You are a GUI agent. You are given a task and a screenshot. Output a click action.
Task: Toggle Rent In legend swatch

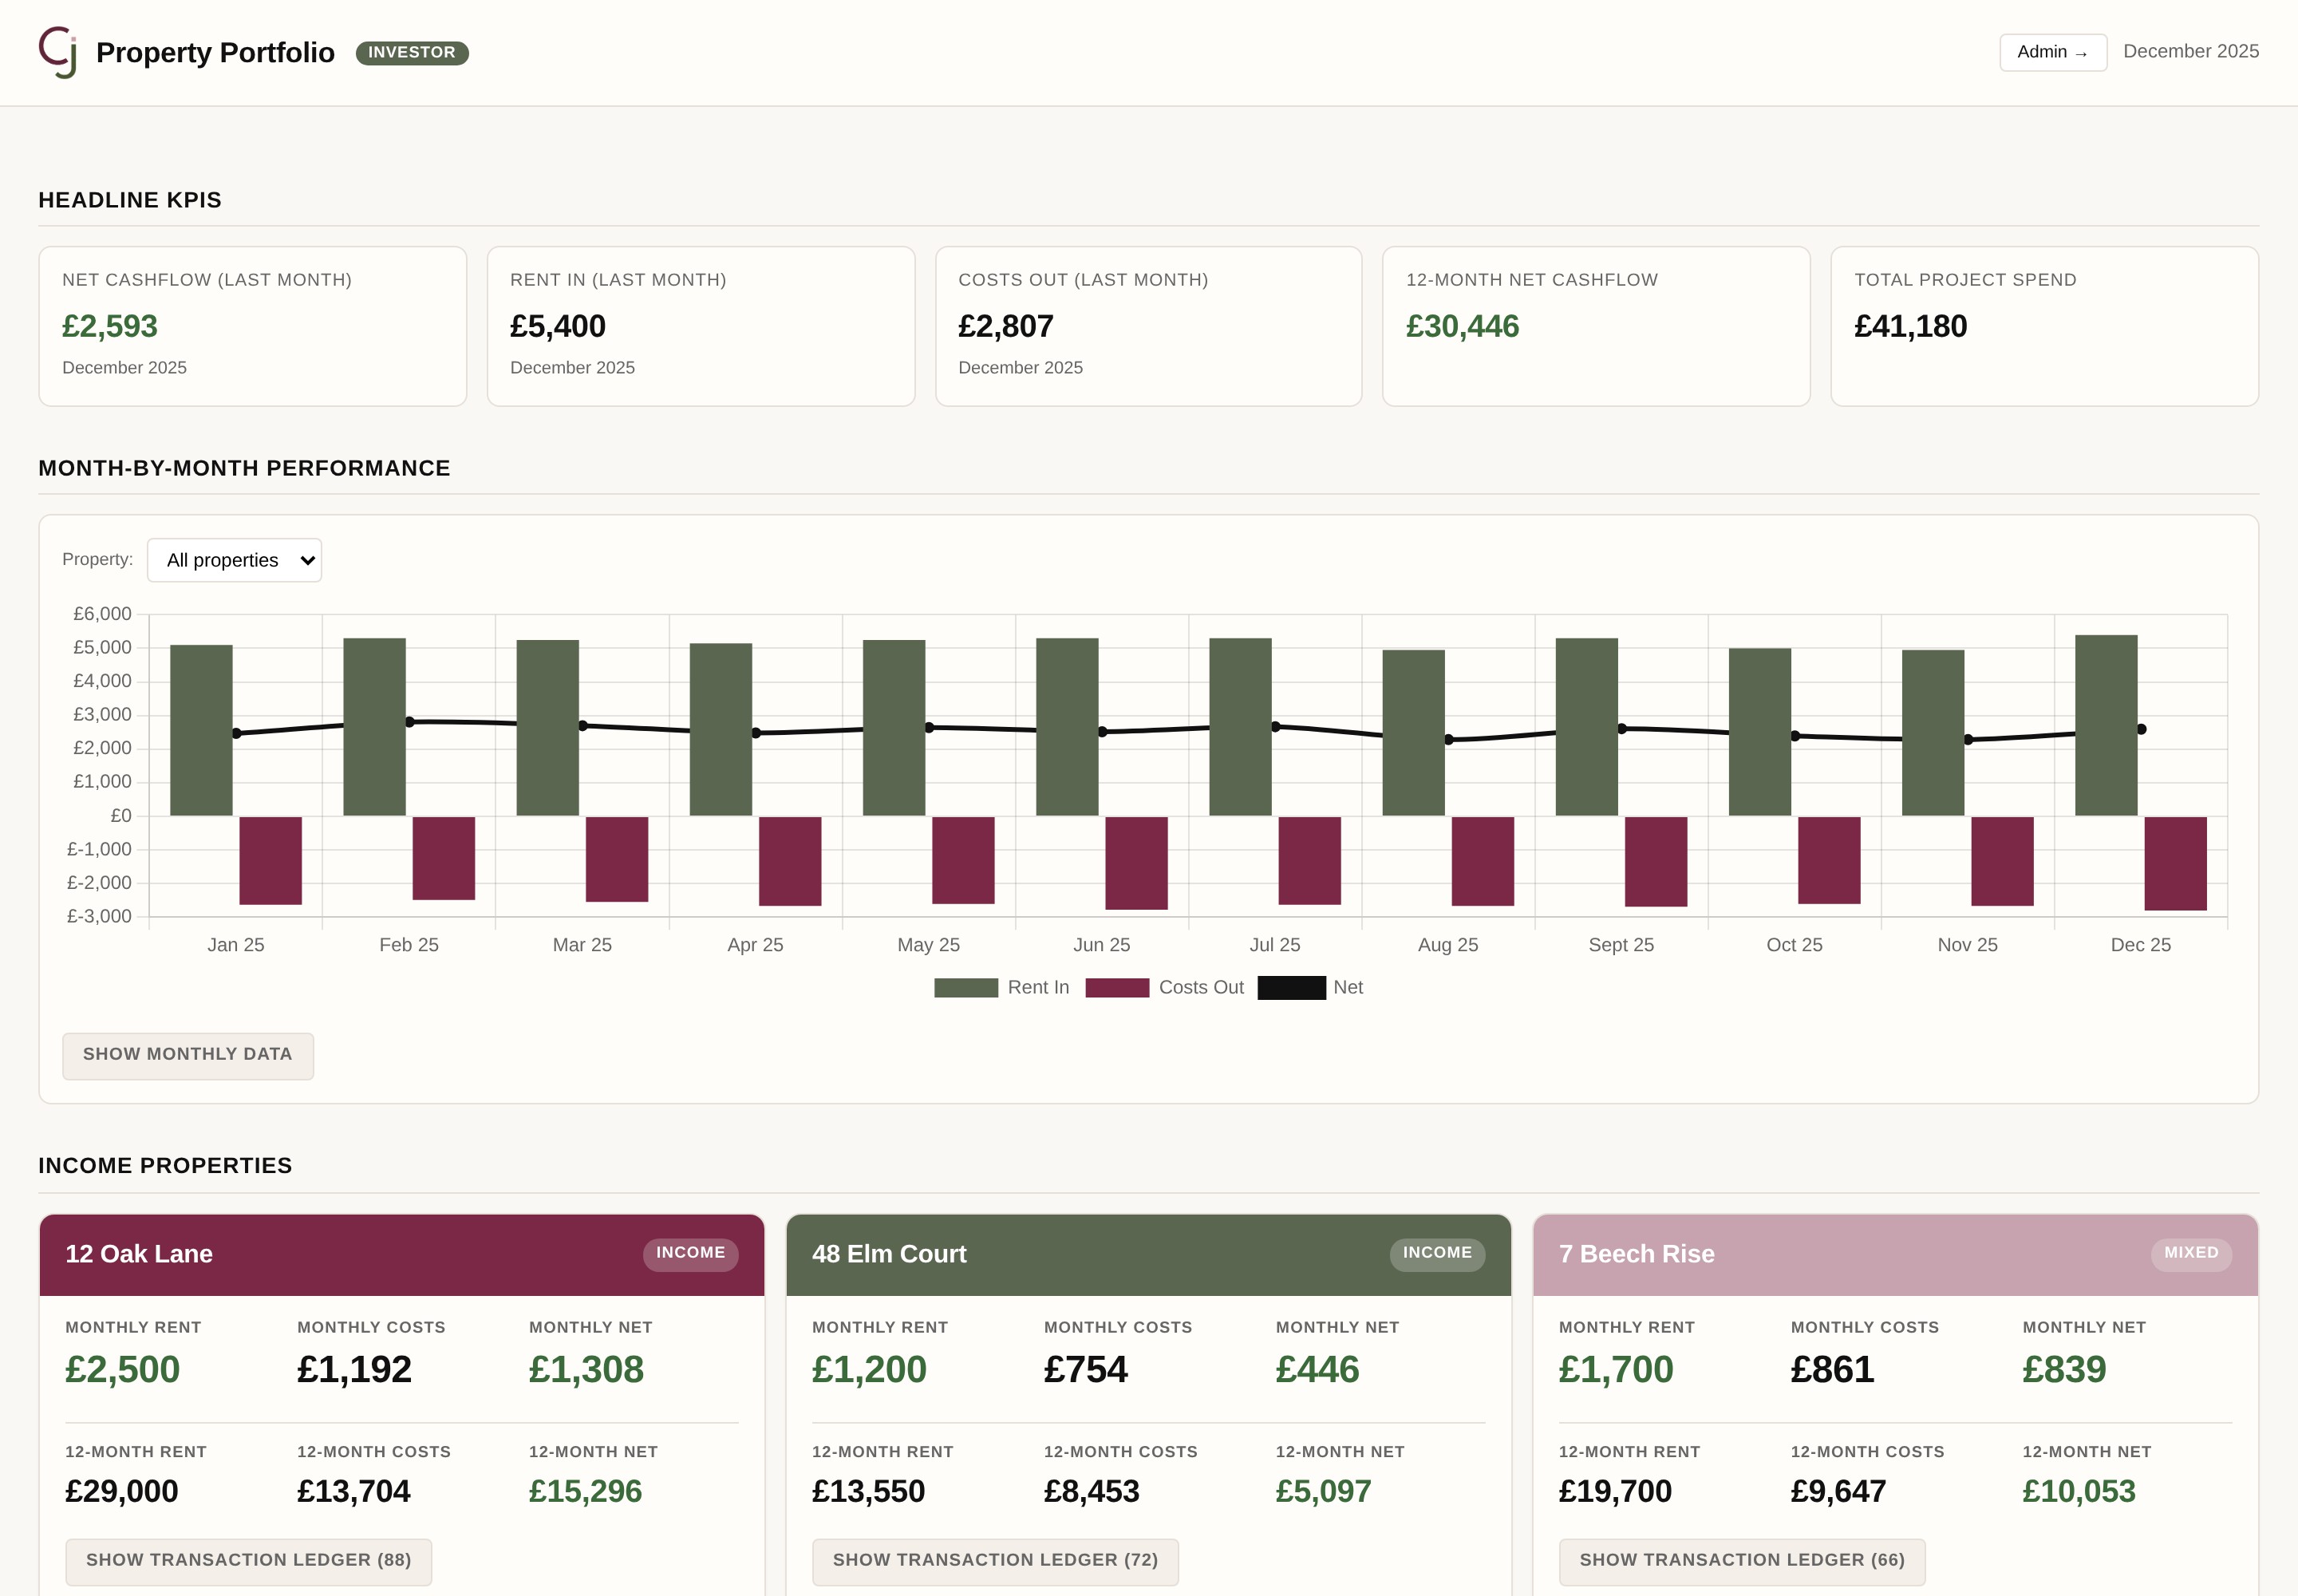(966, 988)
